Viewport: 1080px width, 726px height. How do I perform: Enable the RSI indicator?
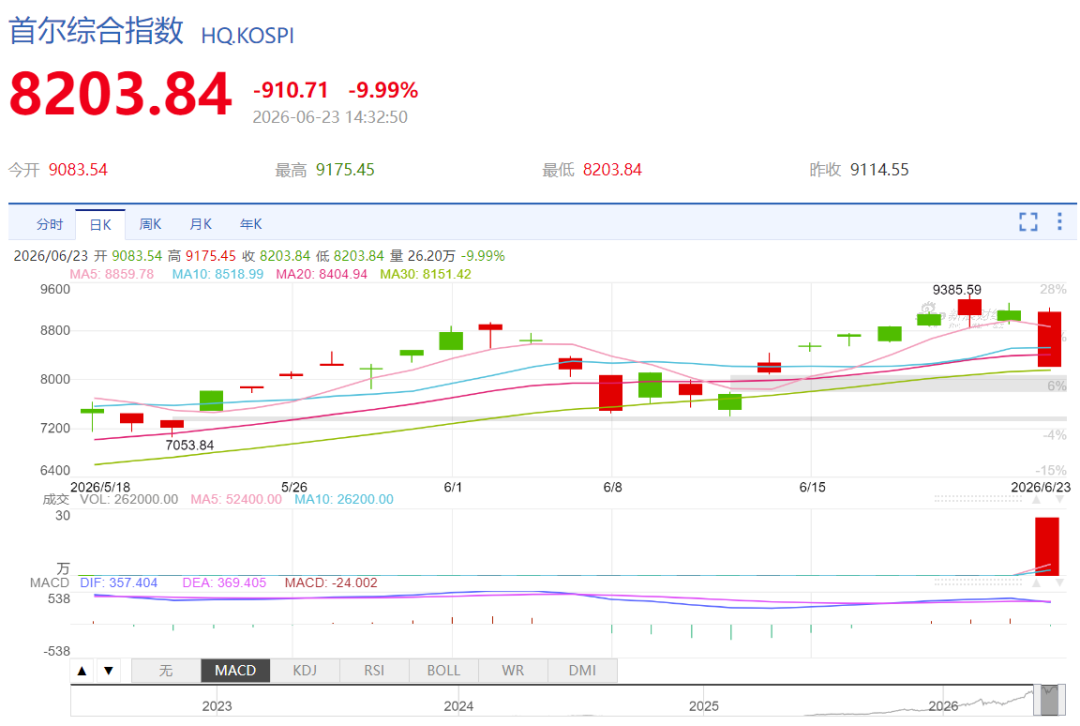tap(375, 671)
